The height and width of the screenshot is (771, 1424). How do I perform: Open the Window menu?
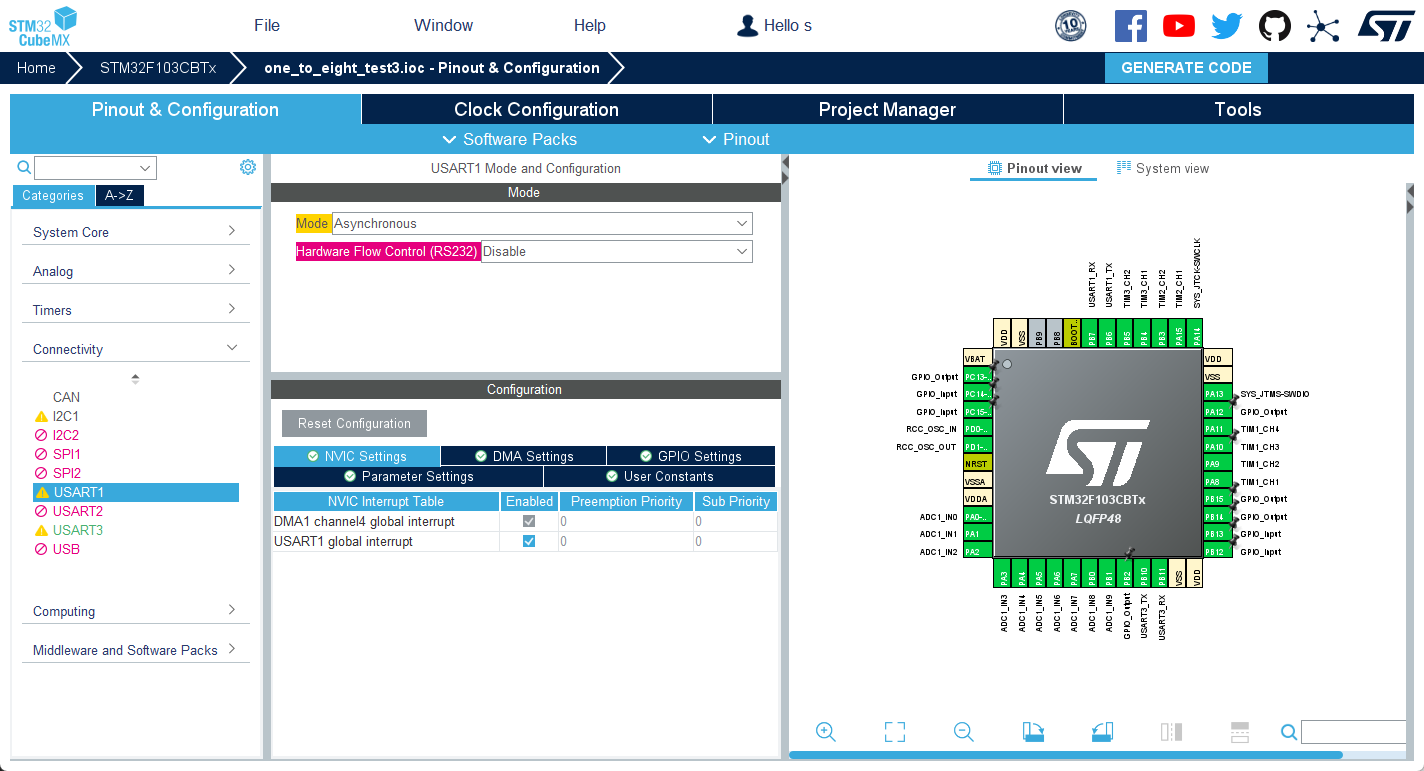point(443,25)
